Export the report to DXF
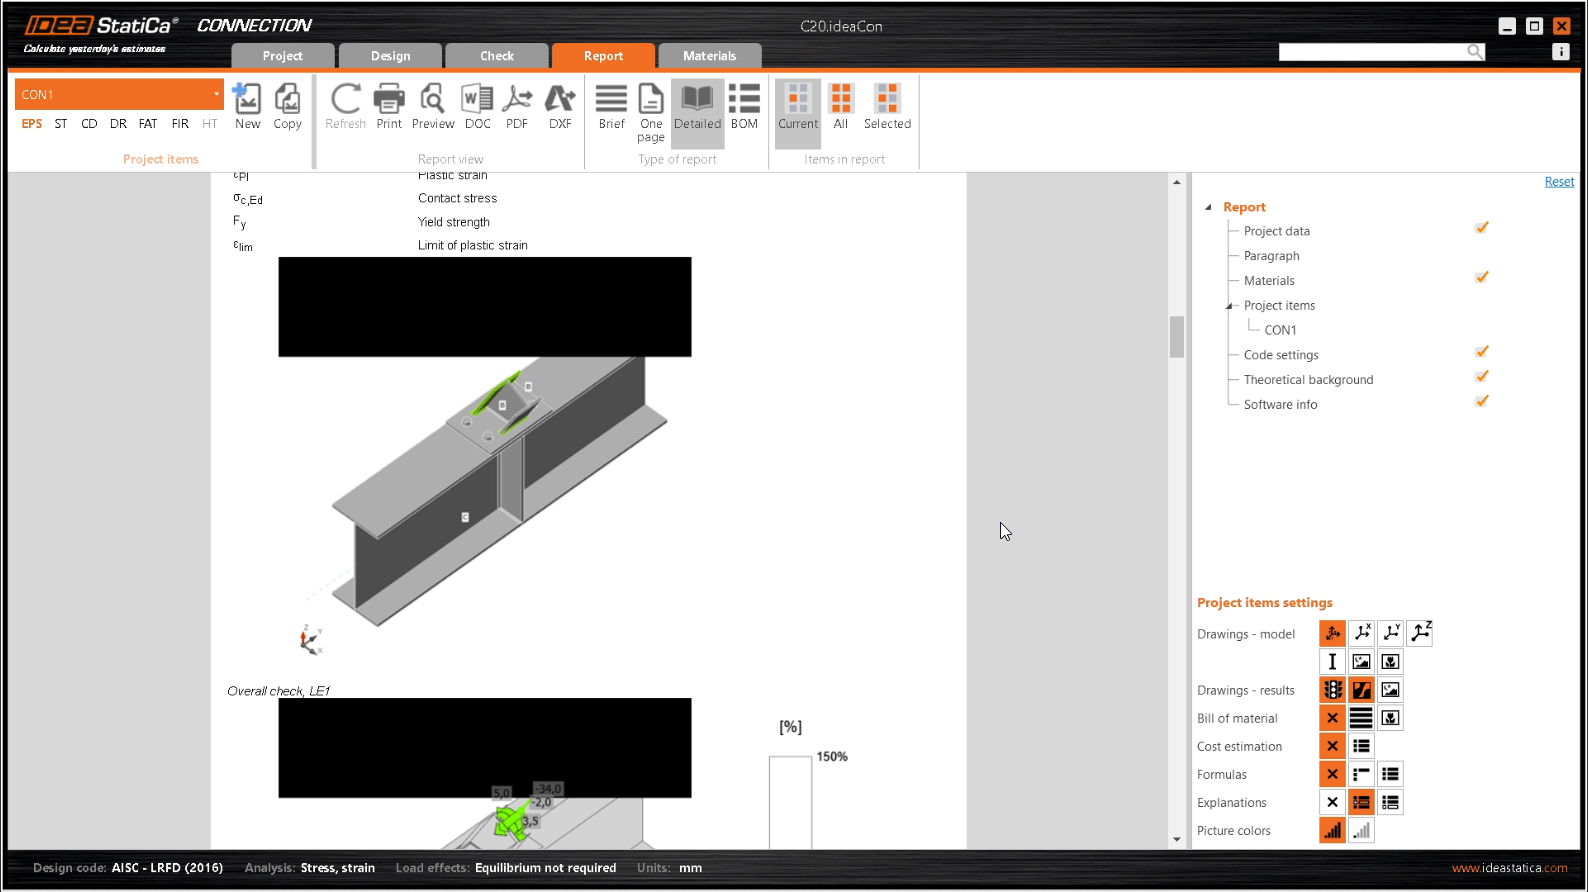Viewport: 1588px width, 892px height. coord(560,107)
